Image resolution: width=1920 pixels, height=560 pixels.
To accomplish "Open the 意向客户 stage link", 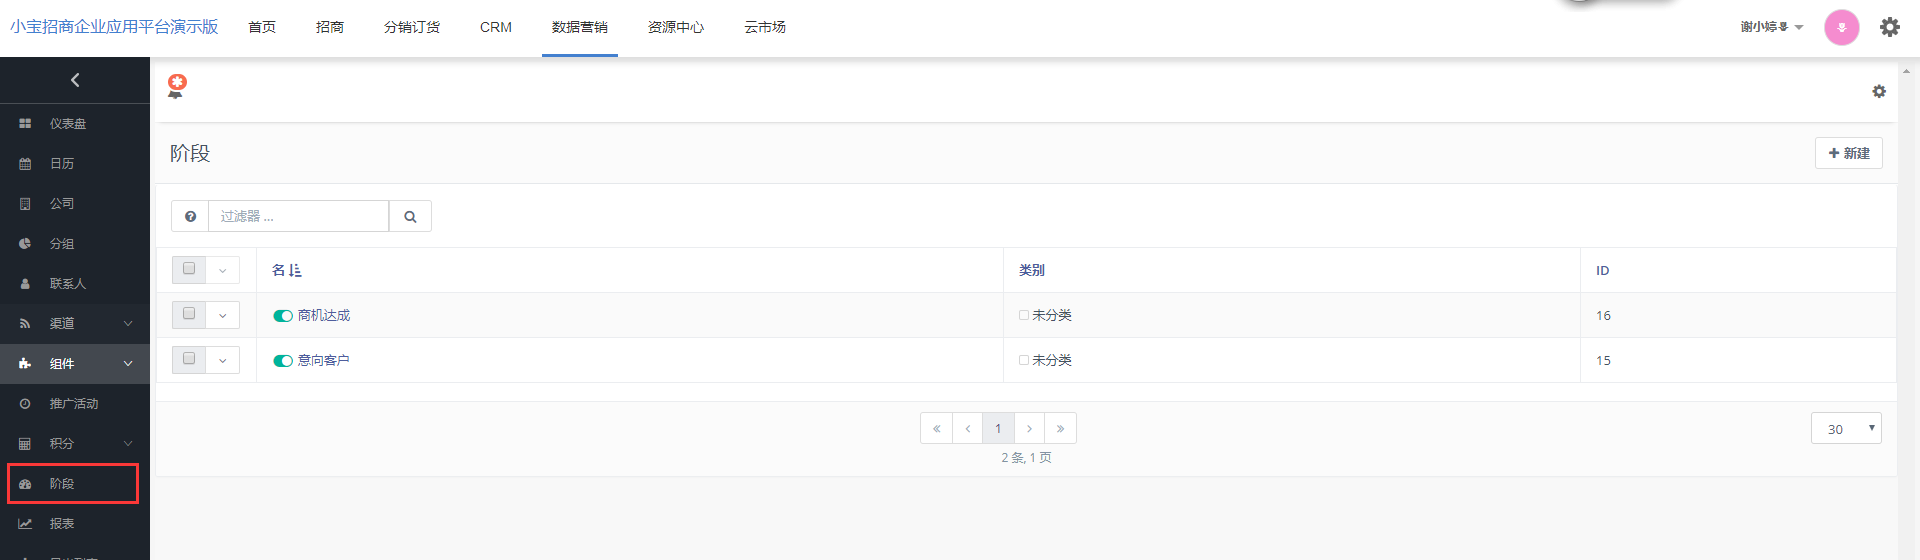I will coord(323,361).
